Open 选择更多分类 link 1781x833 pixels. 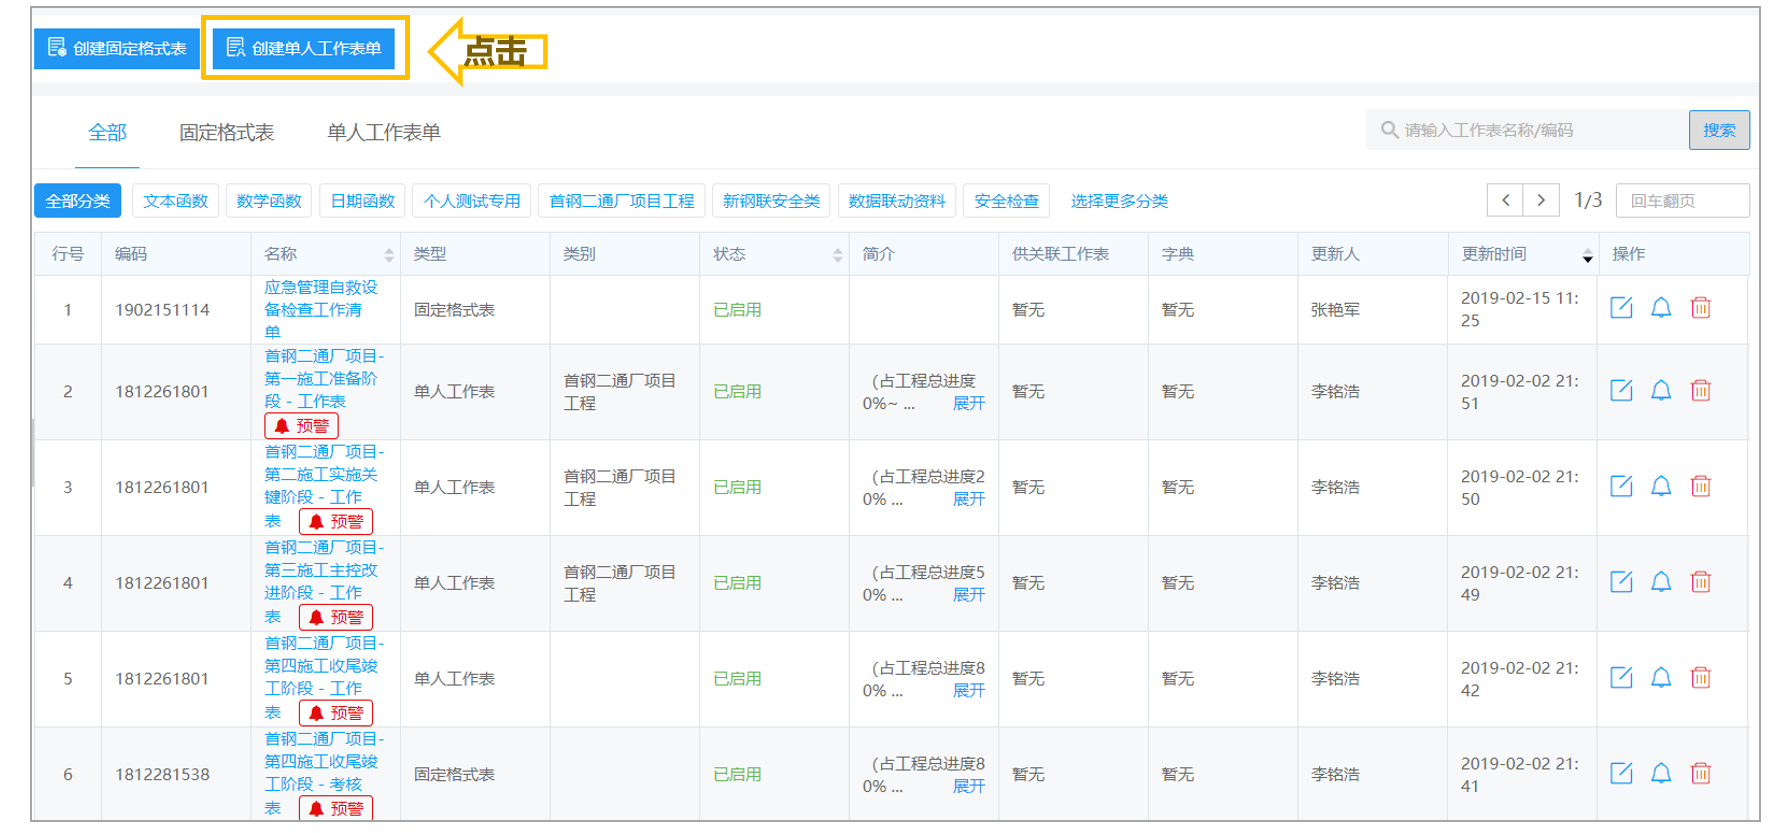click(x=1119, y=201)
